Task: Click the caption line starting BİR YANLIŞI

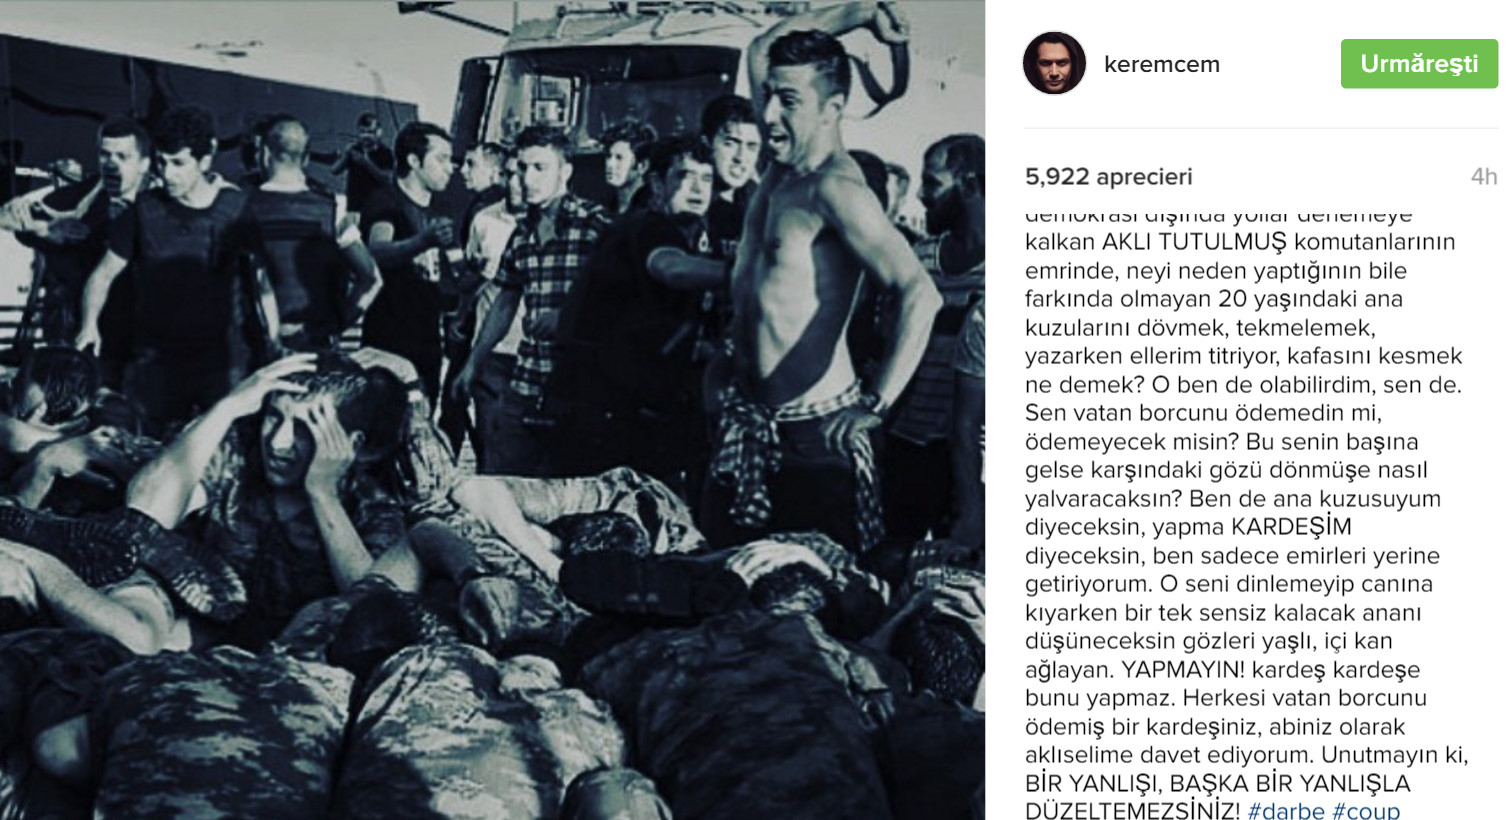Action: (x=1217, y=784)
